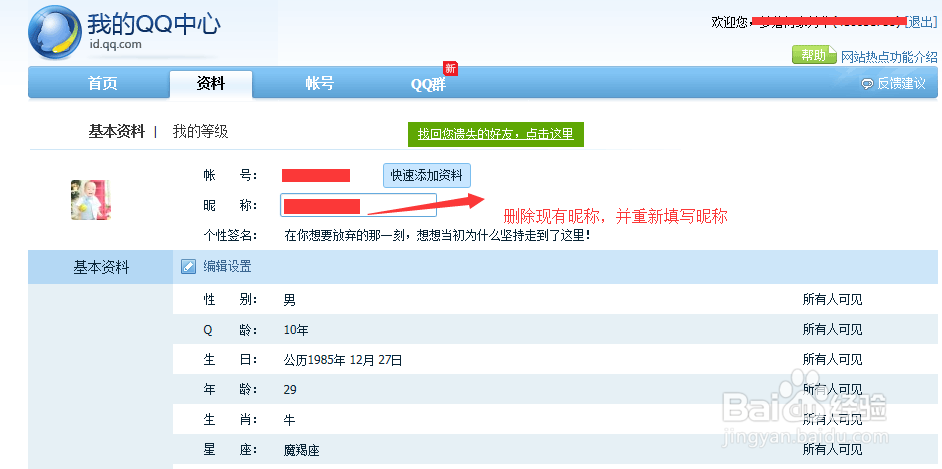Screen dimensions: 942x469
Task: Select 基本资料 in left sidebar
Action: click(101, 268)
